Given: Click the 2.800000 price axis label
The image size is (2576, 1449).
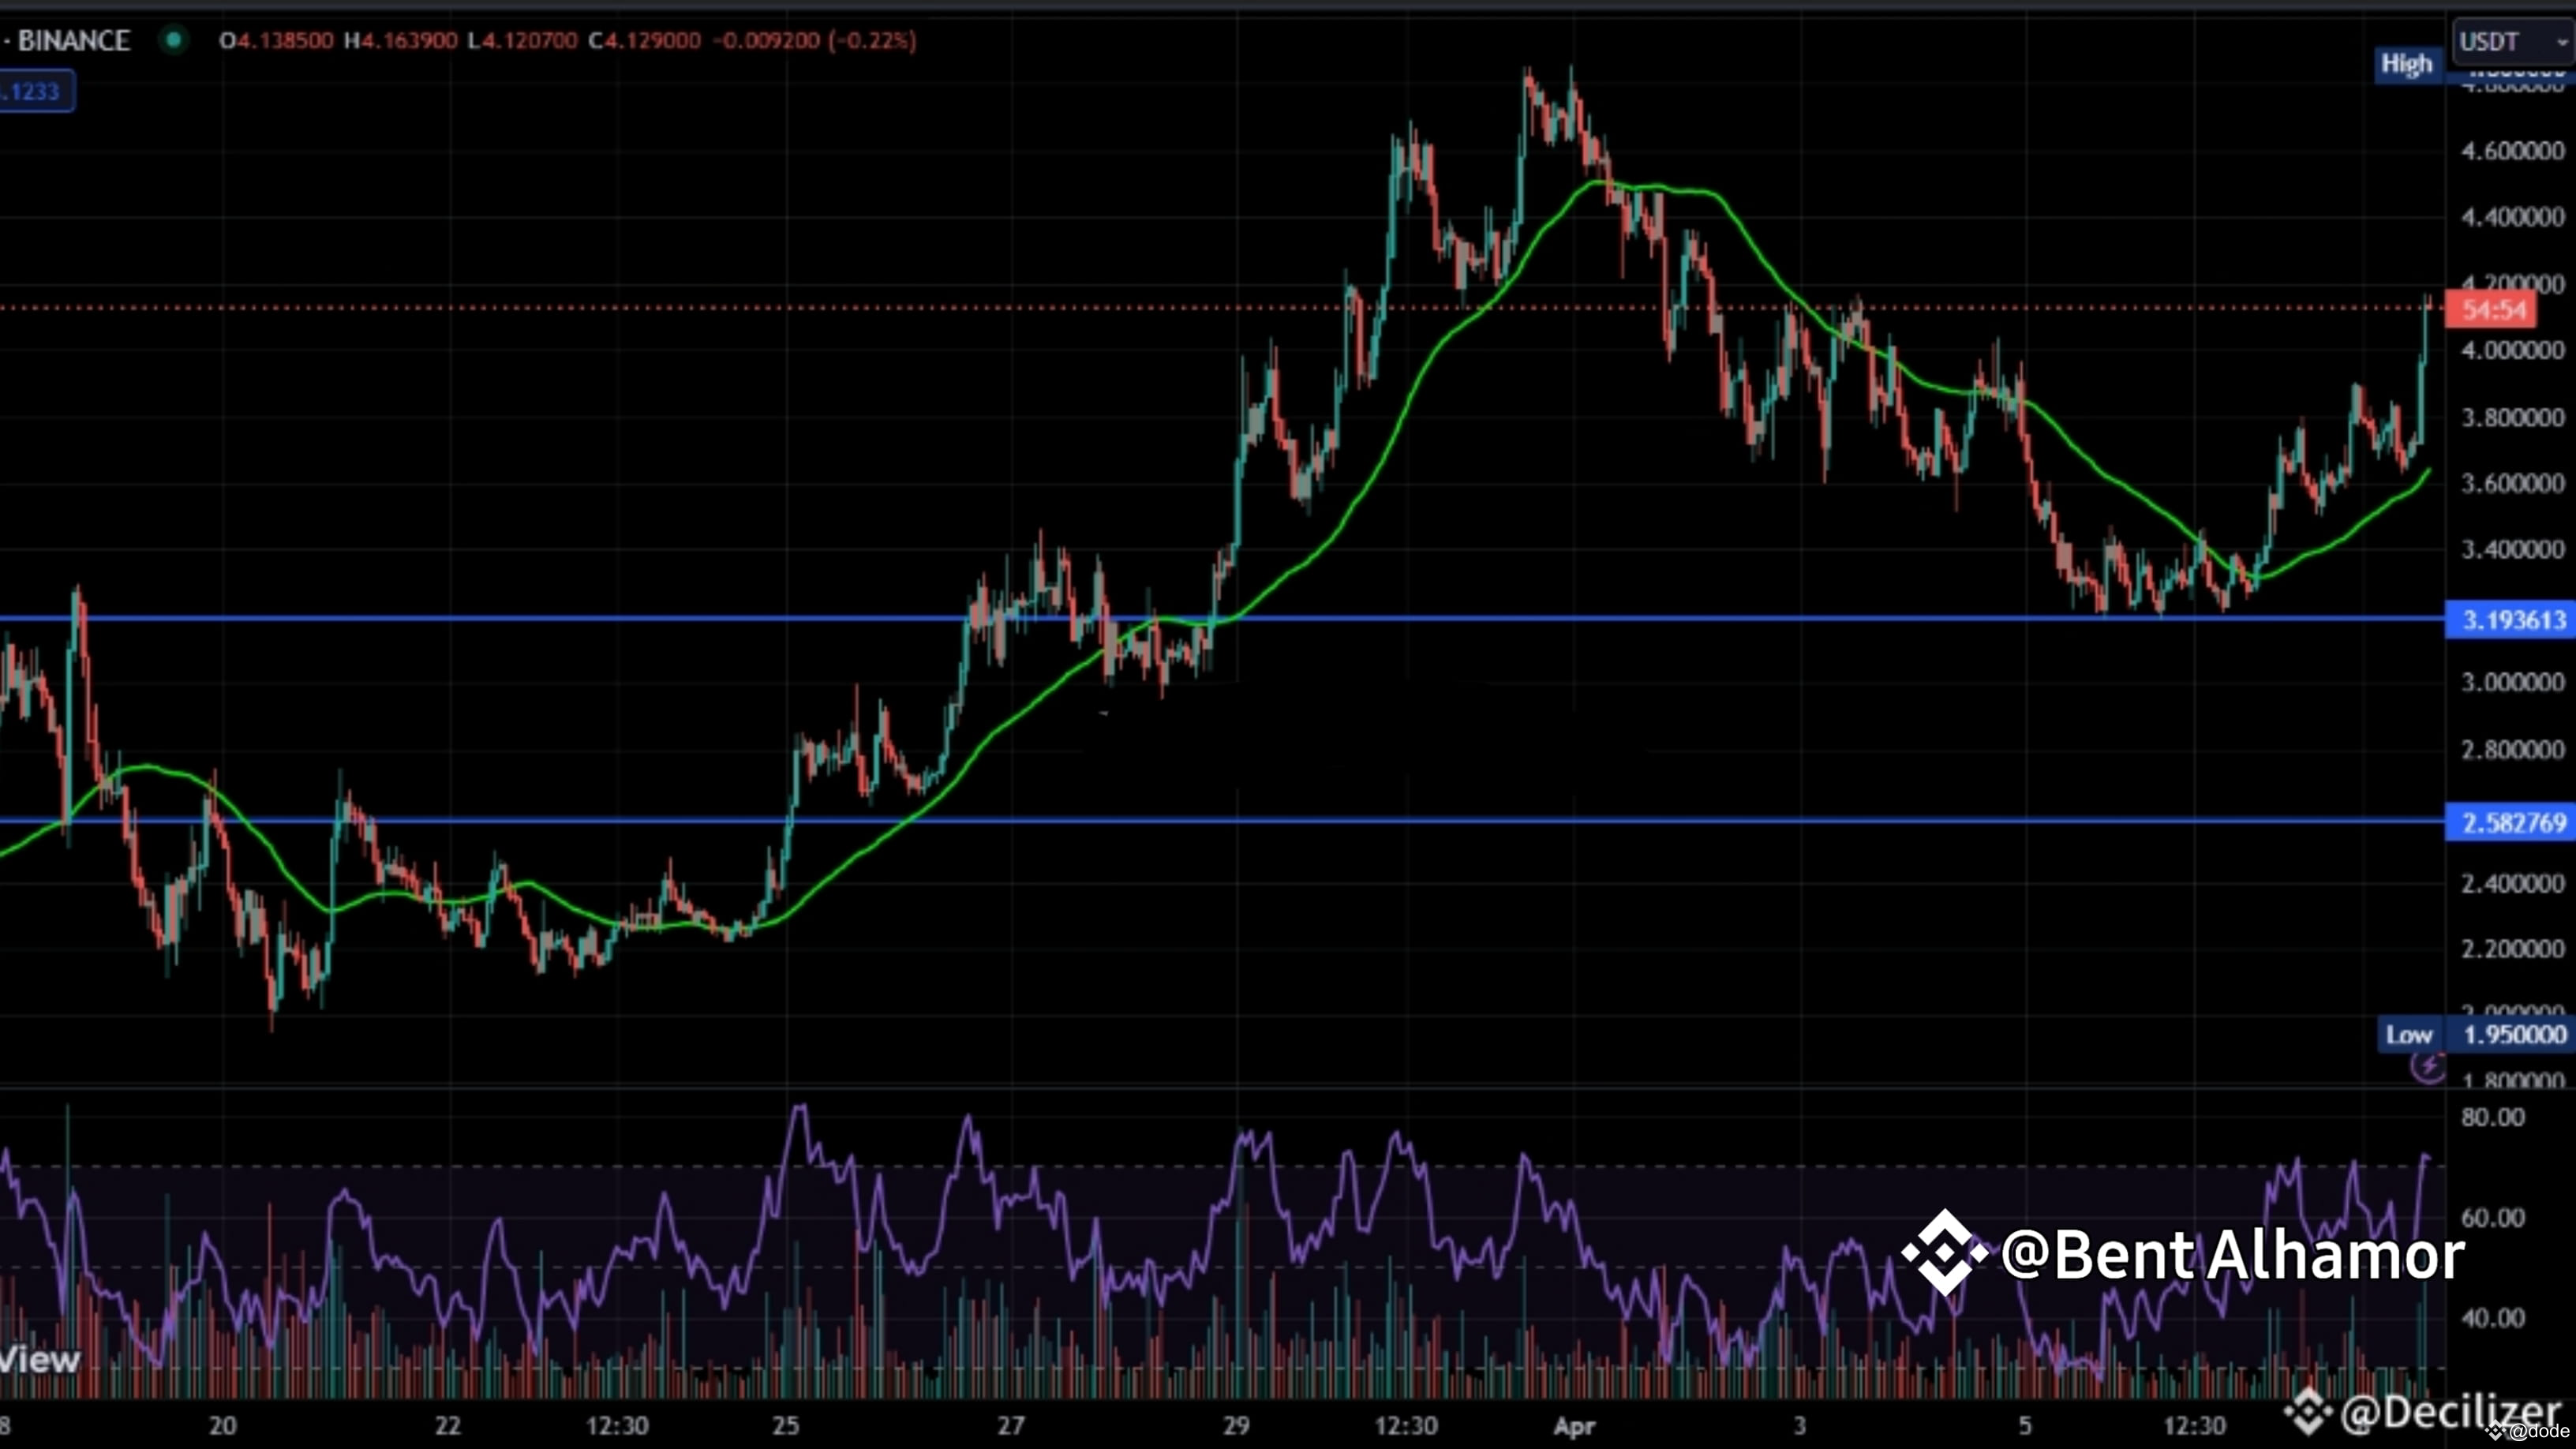Looking at the screenshot, I should tap(2512, 750).
